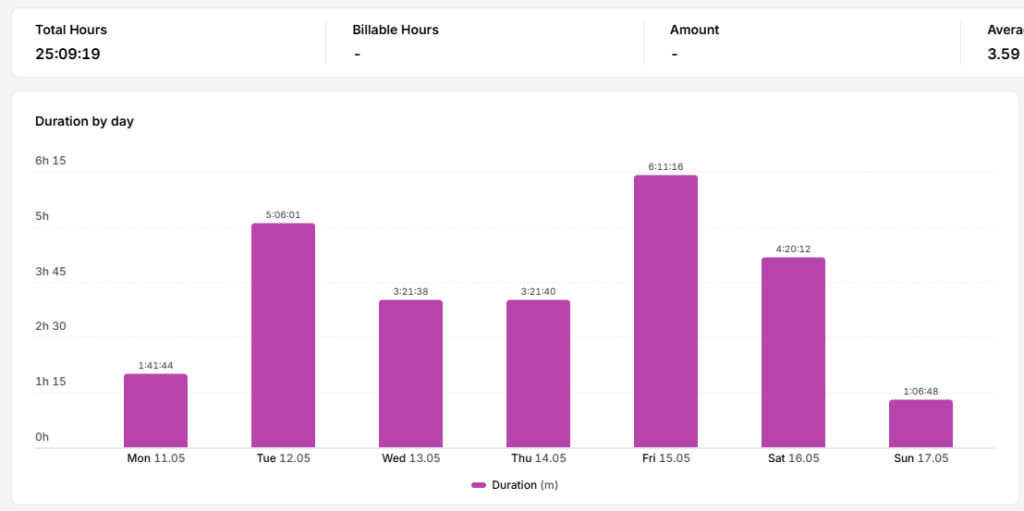Select the Tue 12.05 bar
1024x511 pixels.
click(x=283, y=335)
